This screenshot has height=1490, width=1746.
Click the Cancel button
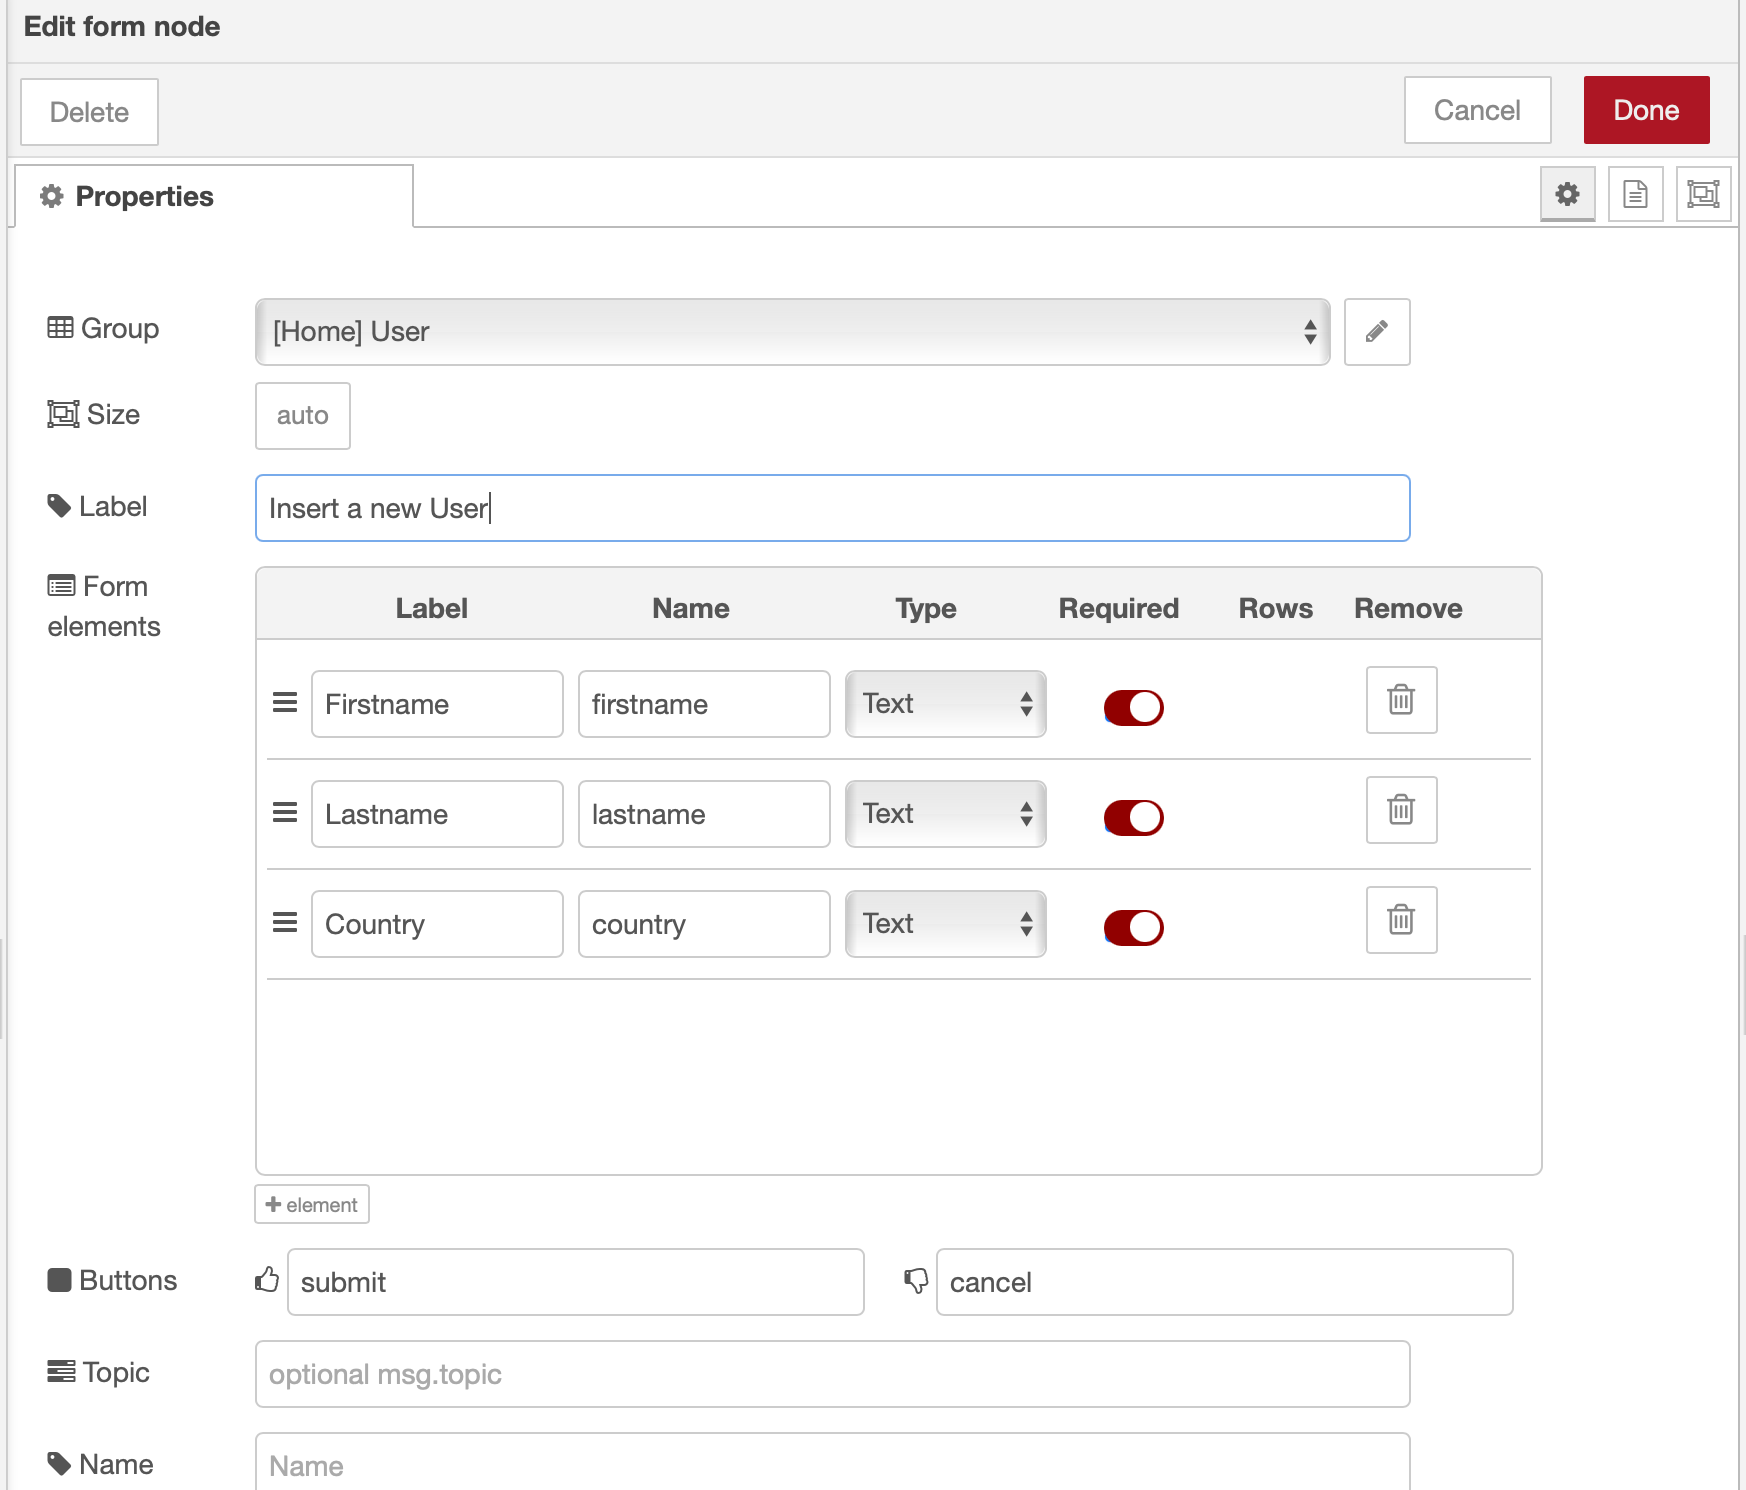1477,110
